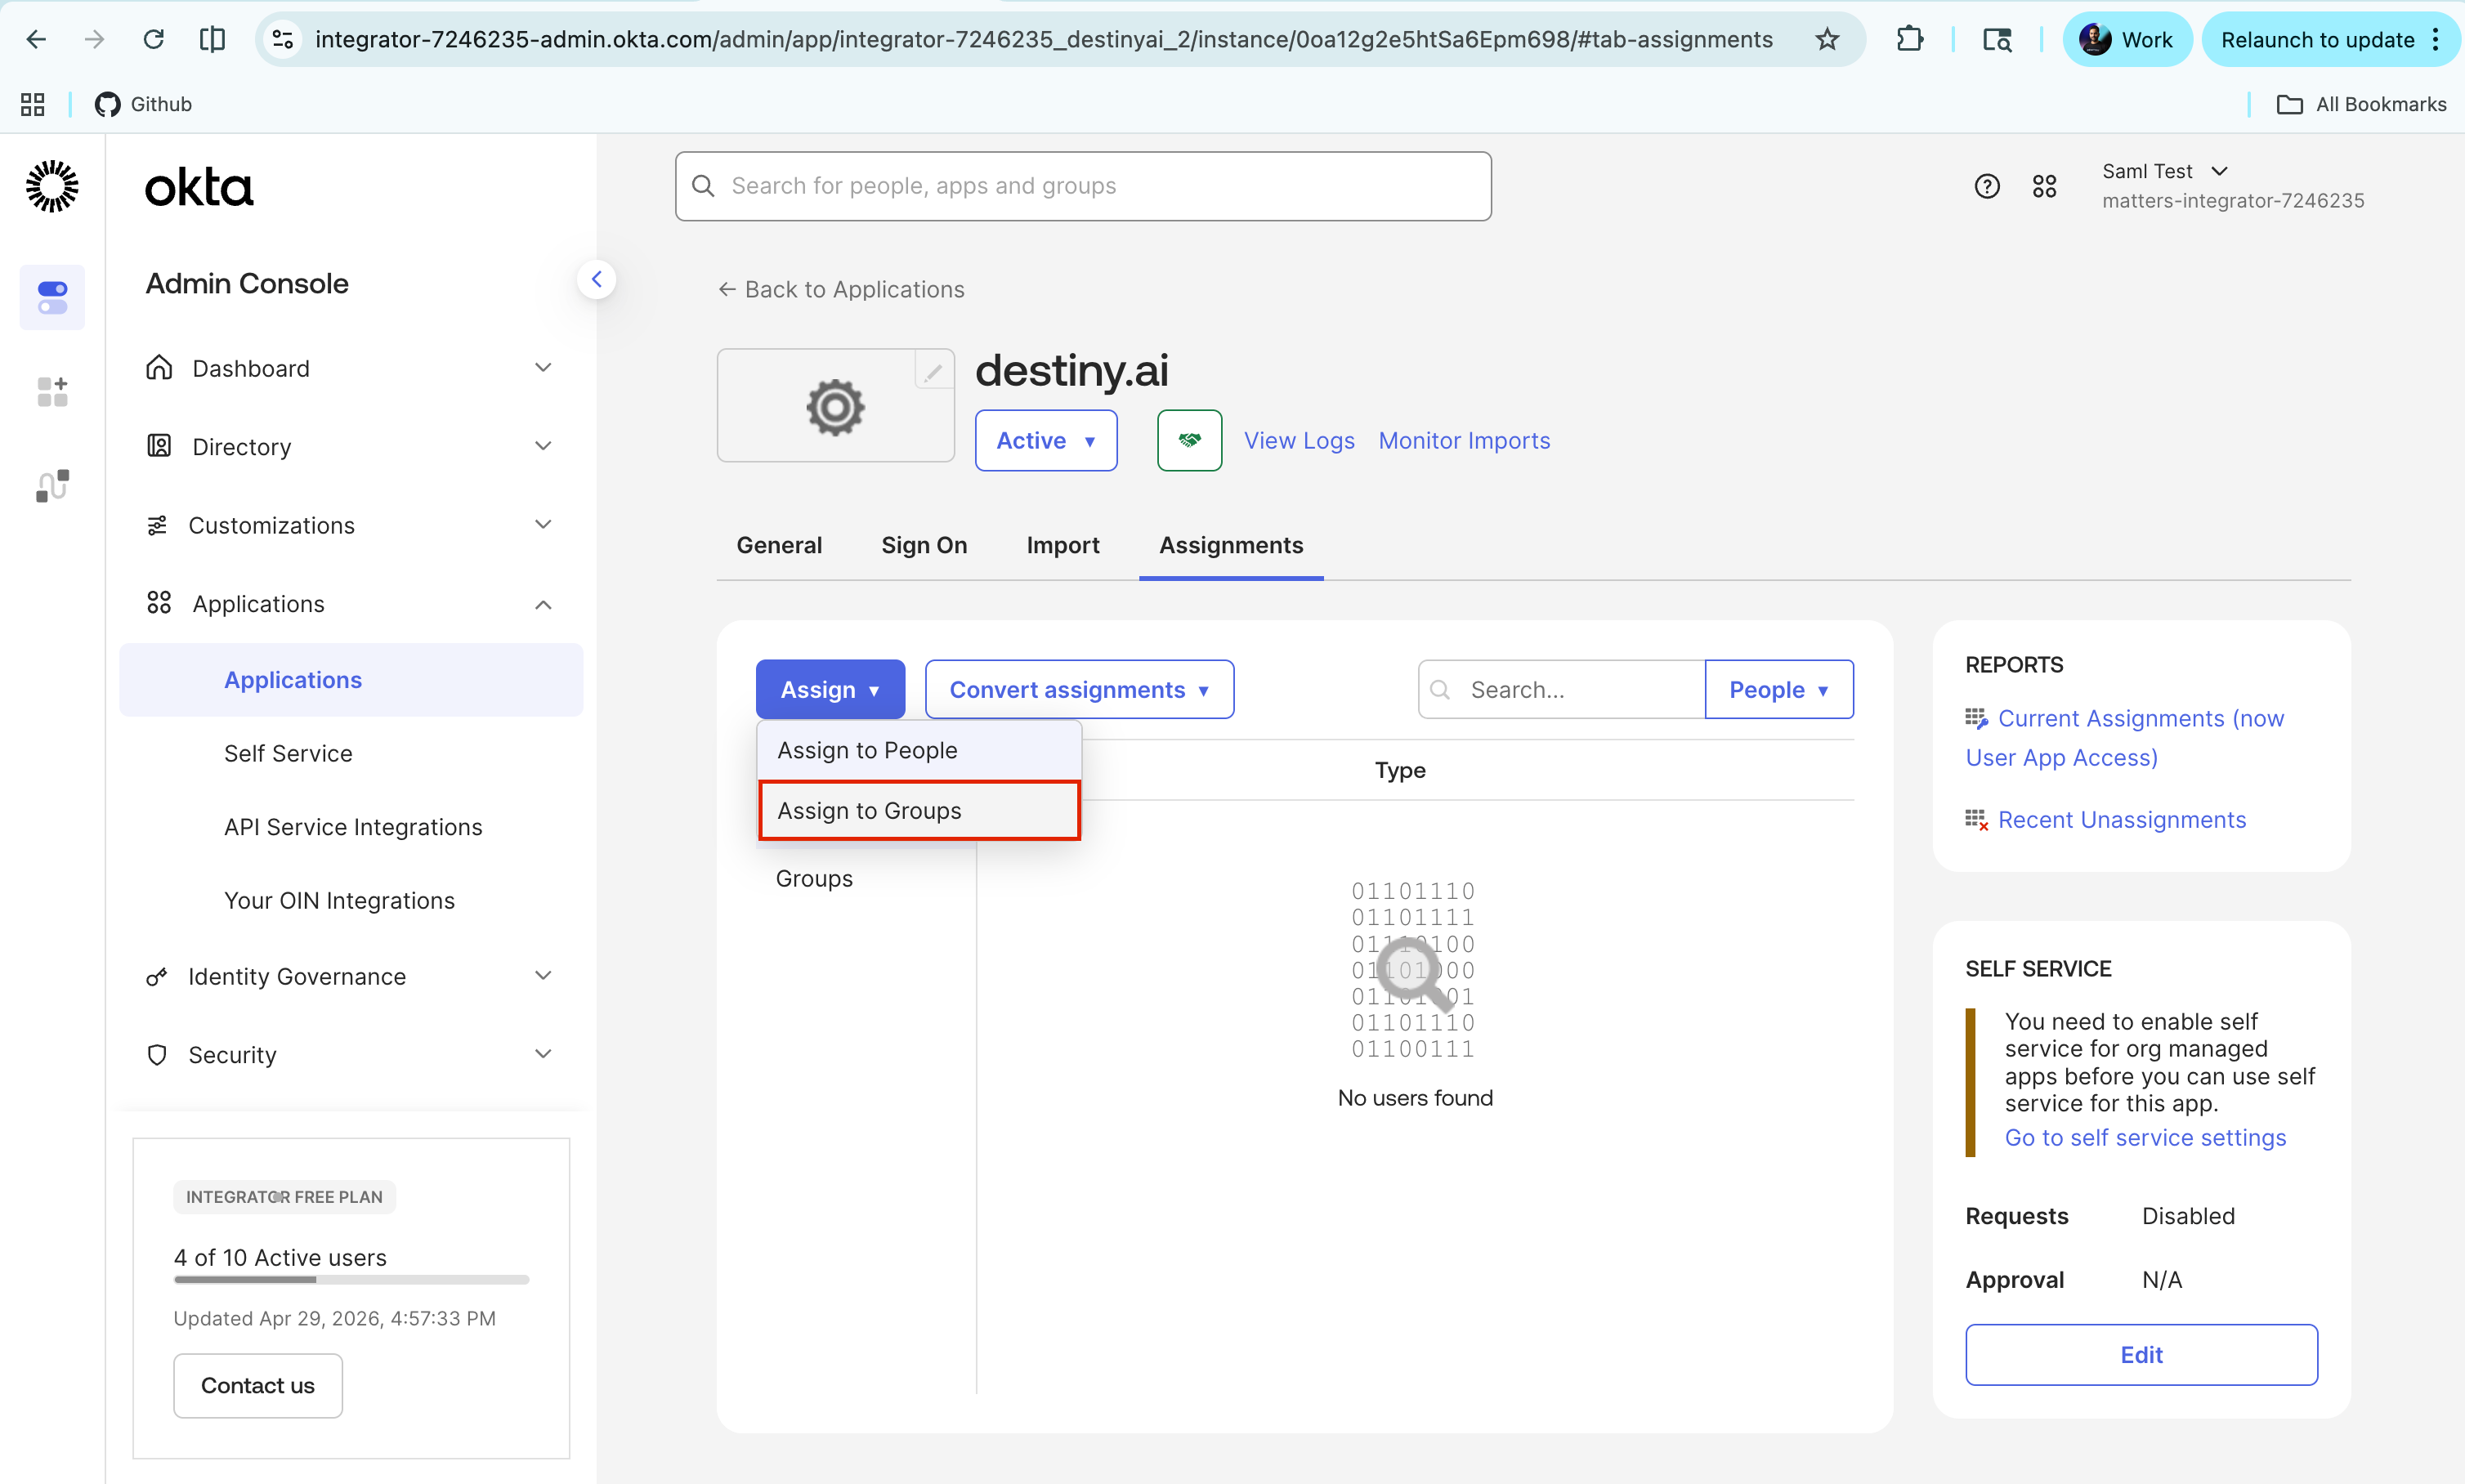Go Back to Applications

841,289
